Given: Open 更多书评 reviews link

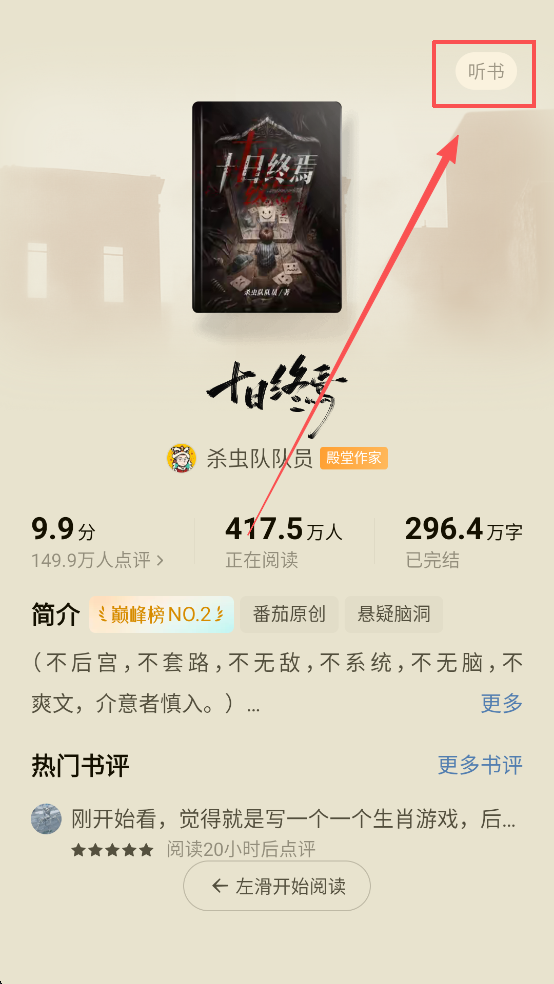Looking at the screenshot, I should click(x=481, y=765).
